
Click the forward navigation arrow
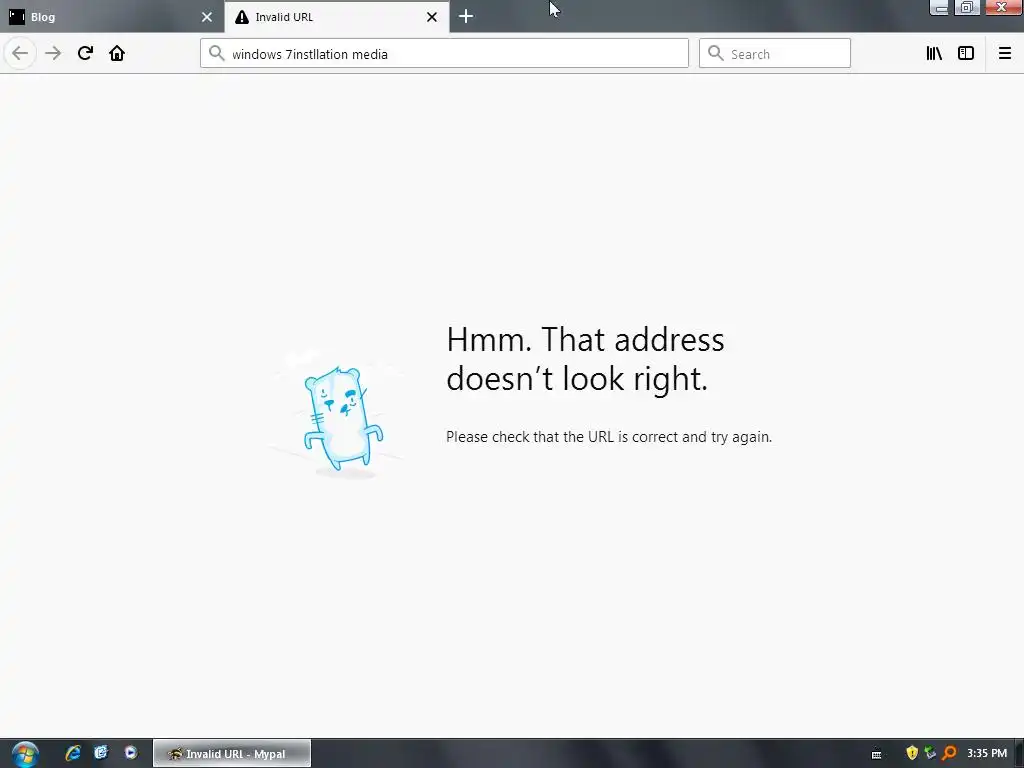[53, 53]
